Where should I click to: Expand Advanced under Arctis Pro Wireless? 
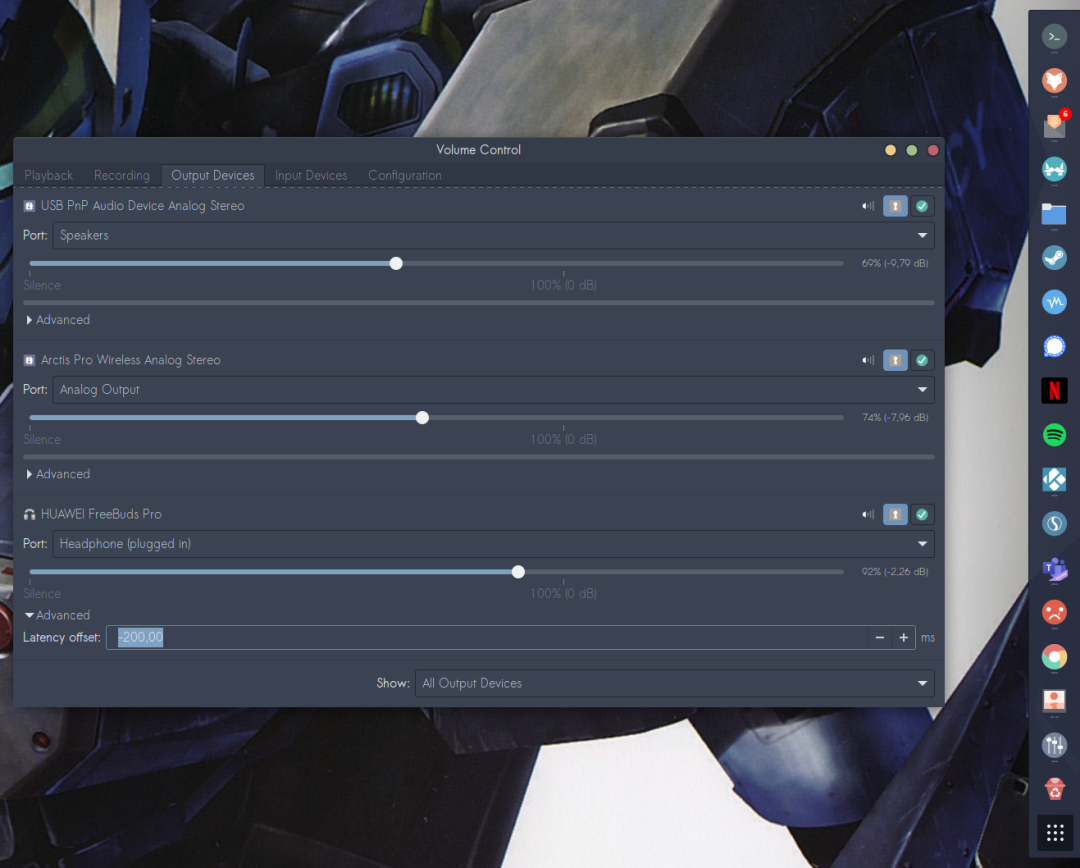pos(58,475)
